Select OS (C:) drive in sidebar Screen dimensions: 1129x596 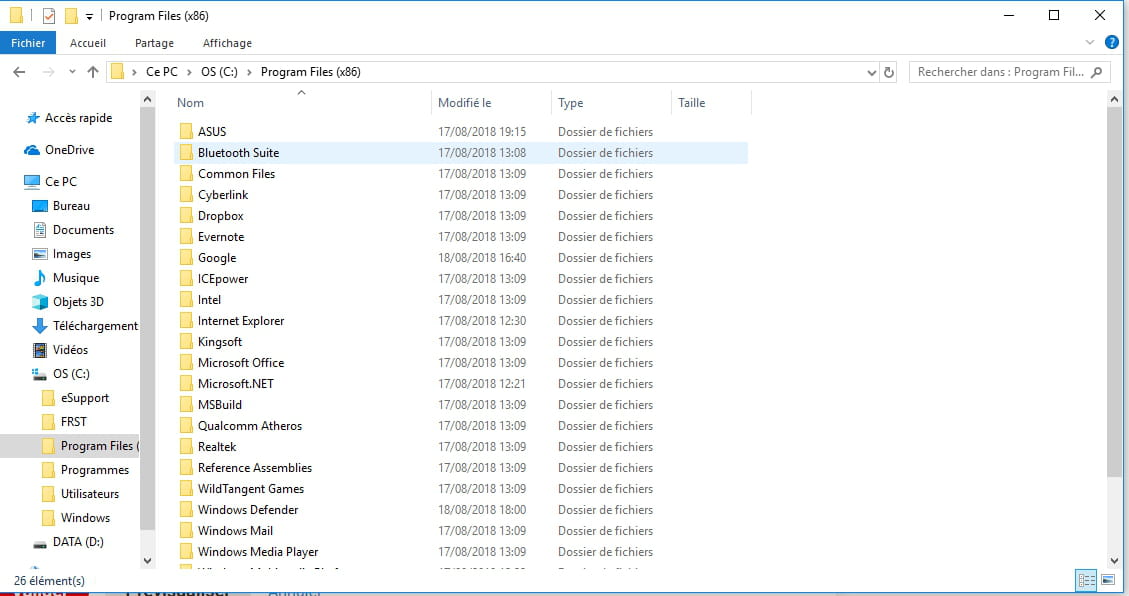pyautogui.click(x=60, y=374)
